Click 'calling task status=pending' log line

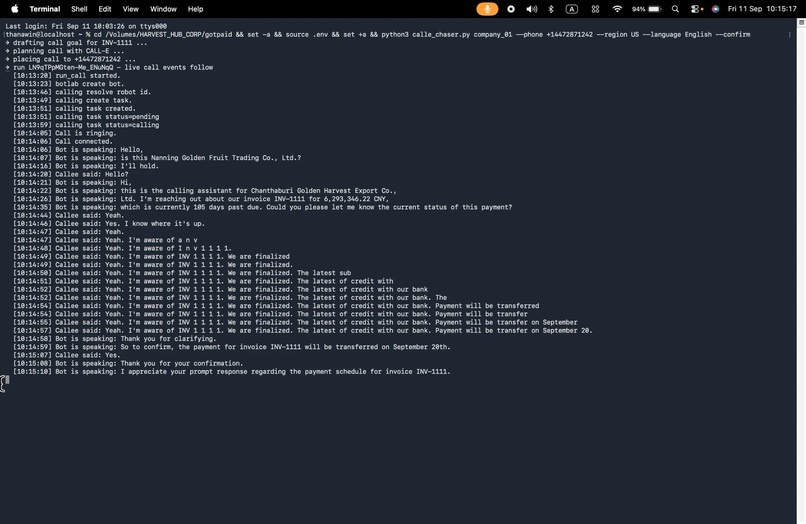point(86,117)
